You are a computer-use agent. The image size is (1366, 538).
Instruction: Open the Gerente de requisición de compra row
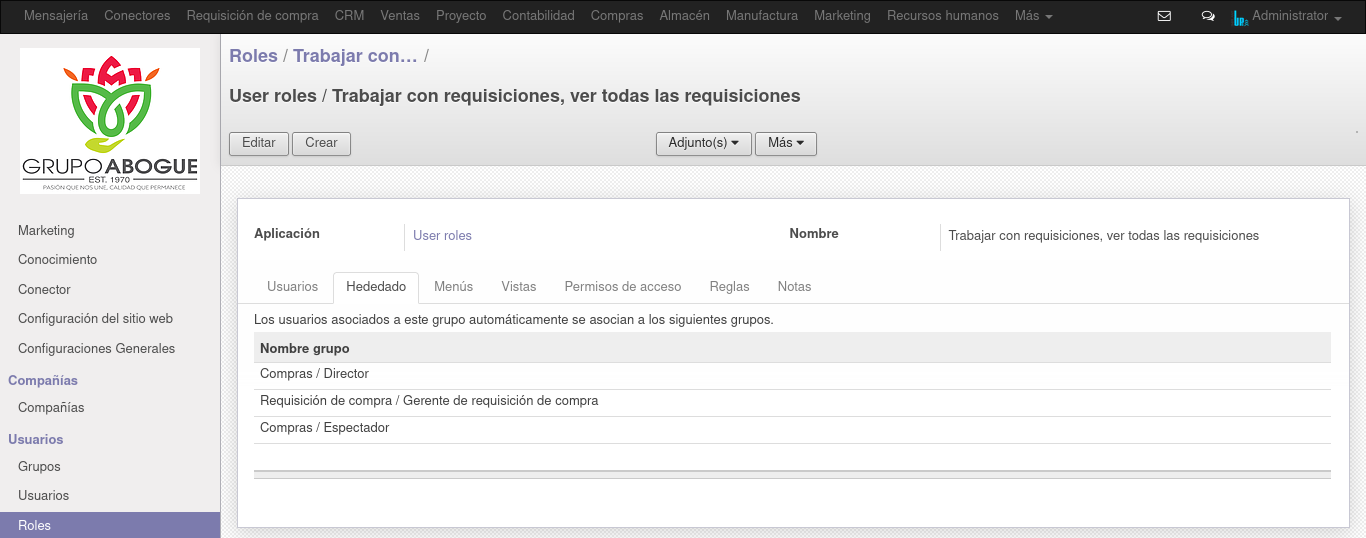click(792, 401)
